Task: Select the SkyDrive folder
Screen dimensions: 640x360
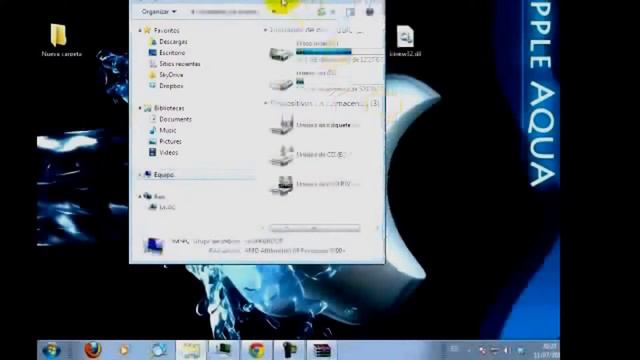Action: (171, 75)
